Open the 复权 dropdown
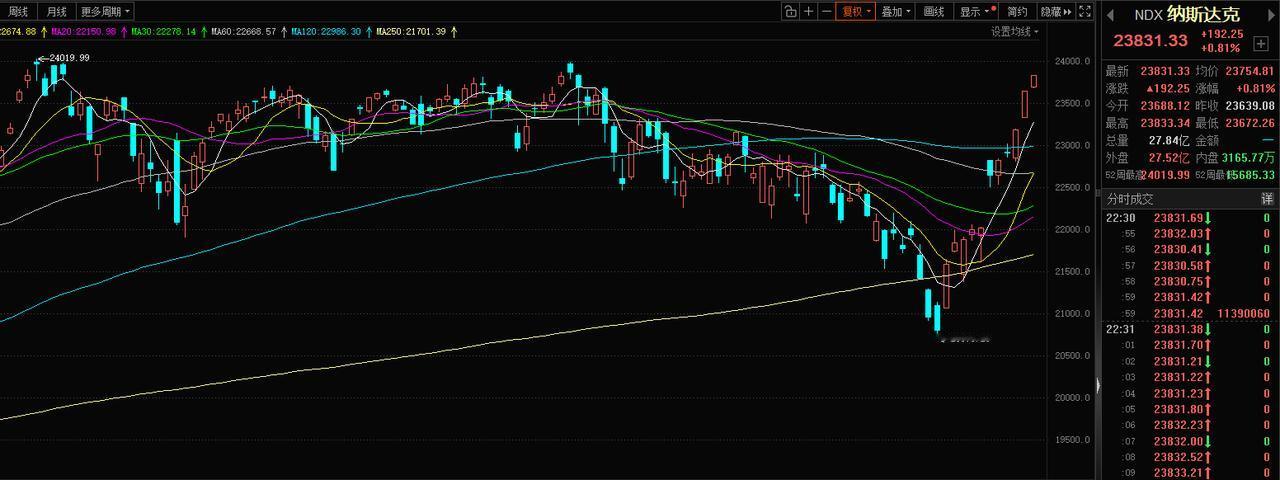The height and width of the screenshot is (480, 1280). click(856, 12)
